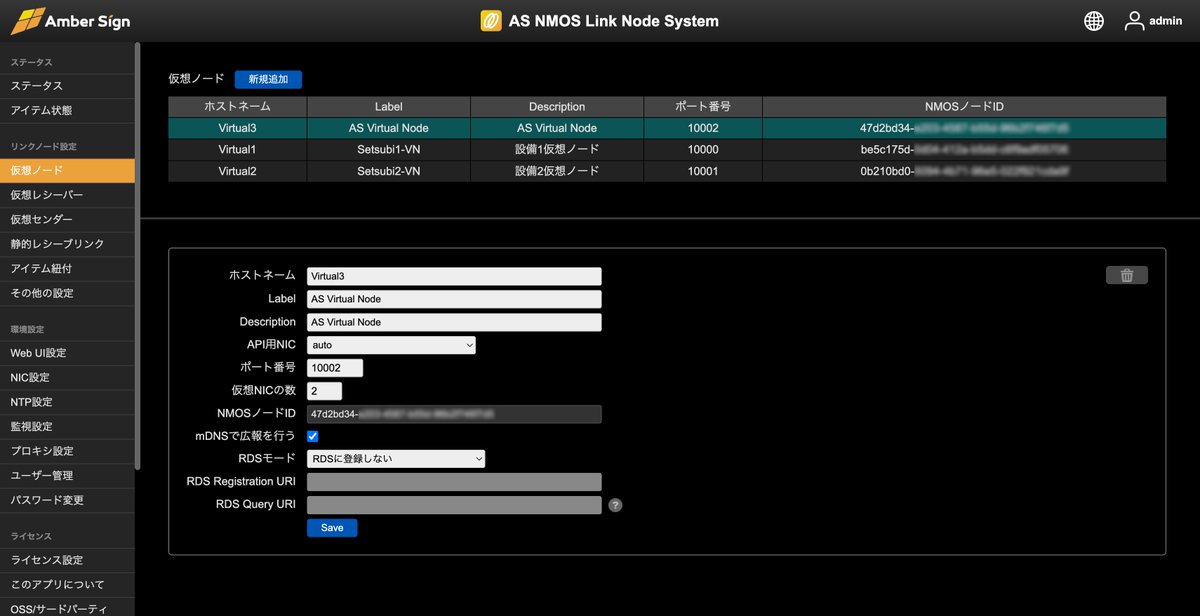Screen dimensions: 1200x616
Task: Click the admin username text
Action: [1166, 21]
